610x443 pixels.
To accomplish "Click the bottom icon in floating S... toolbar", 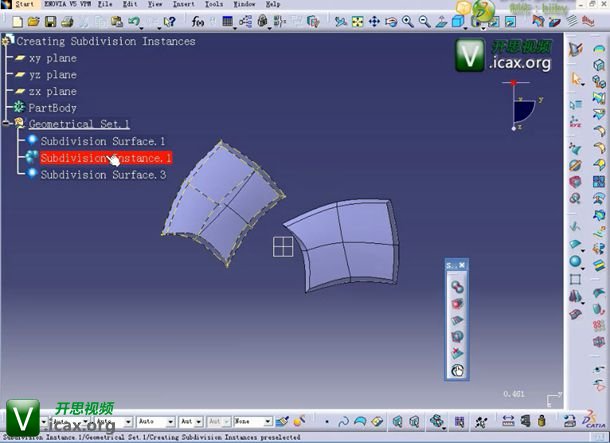I will (x=457, y=370).
